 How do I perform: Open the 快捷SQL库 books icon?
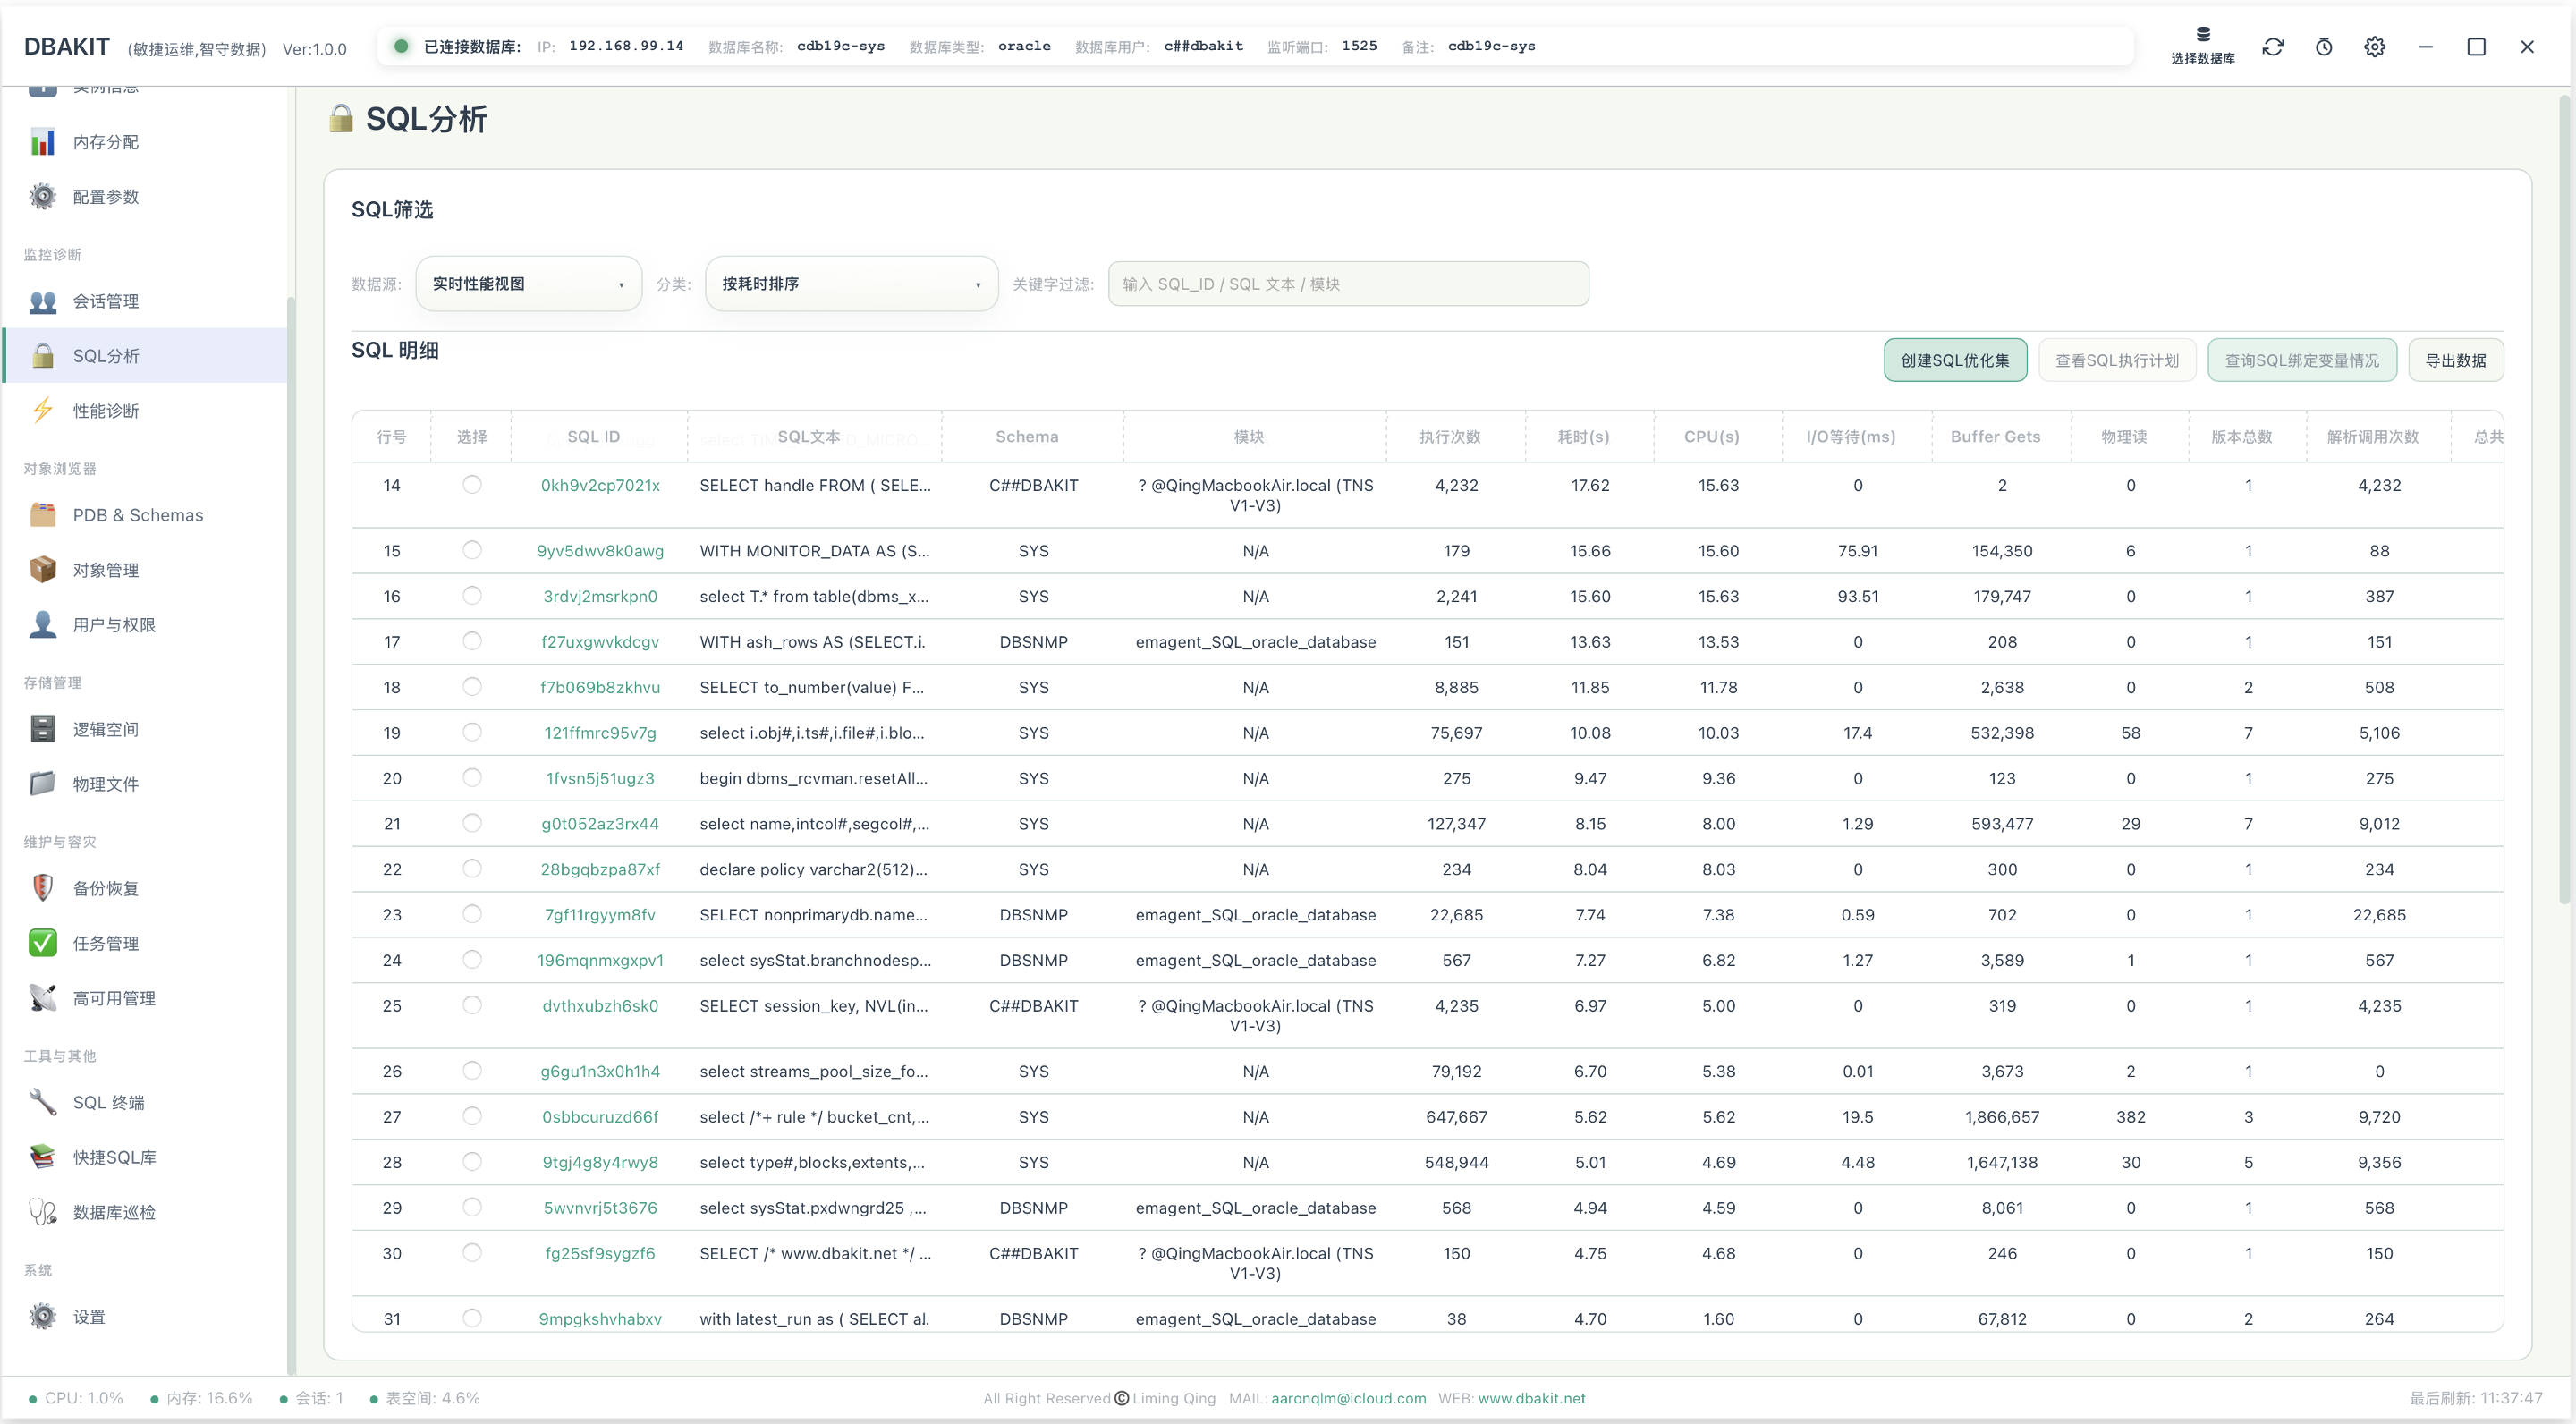pyautogui.click(x=42, y=1157)
